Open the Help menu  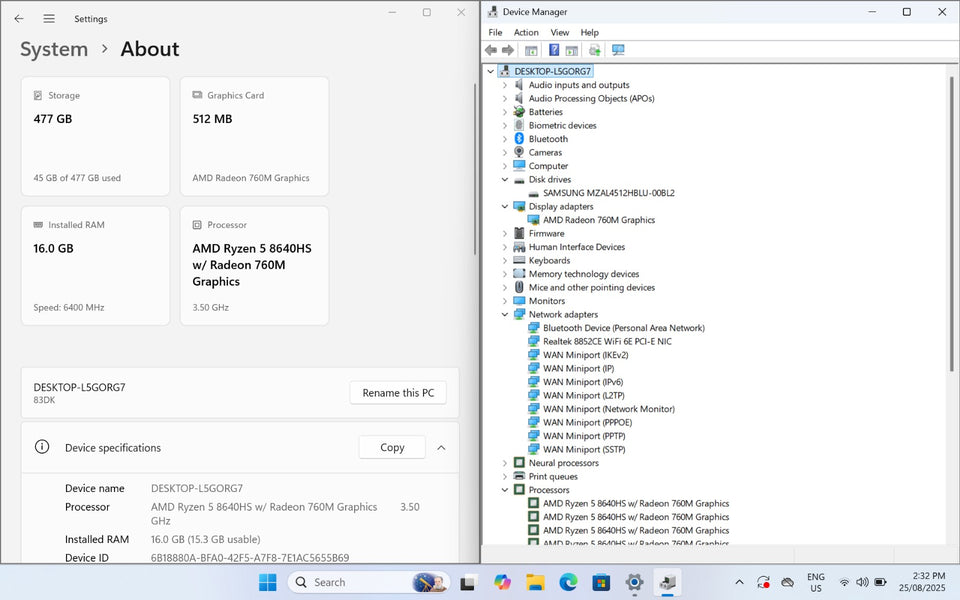coord(590,32)
